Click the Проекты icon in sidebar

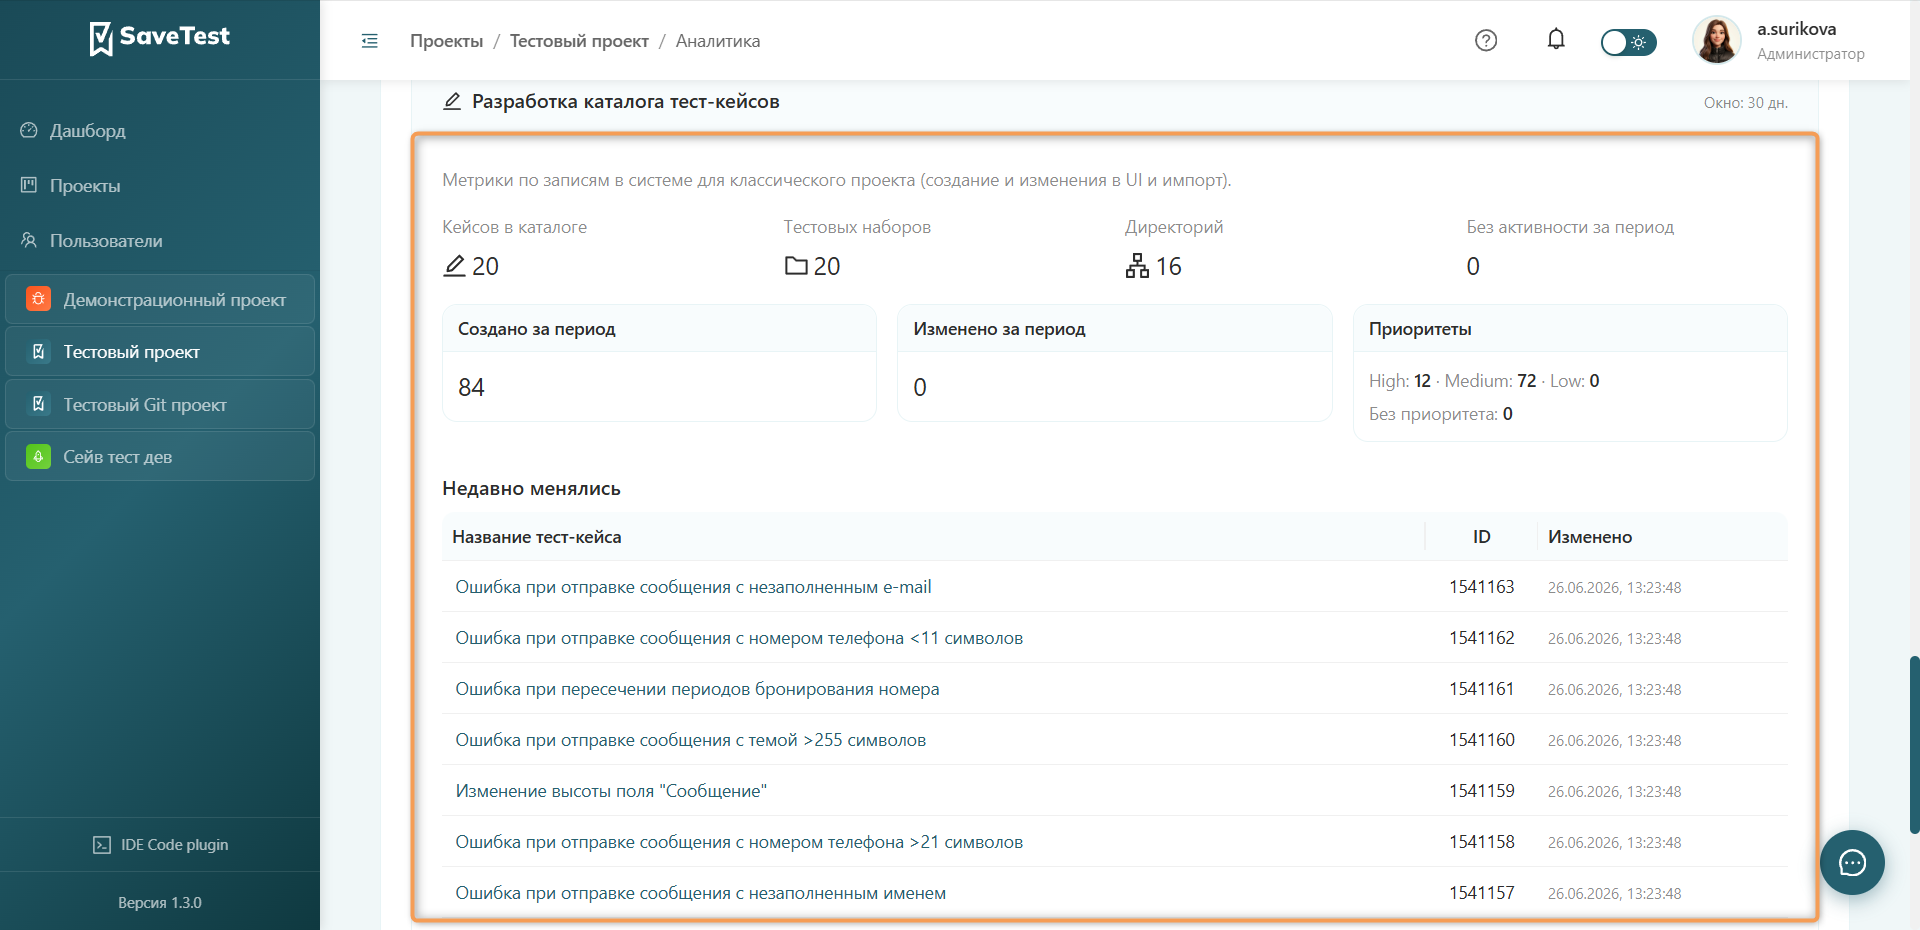tap(29, 185)
